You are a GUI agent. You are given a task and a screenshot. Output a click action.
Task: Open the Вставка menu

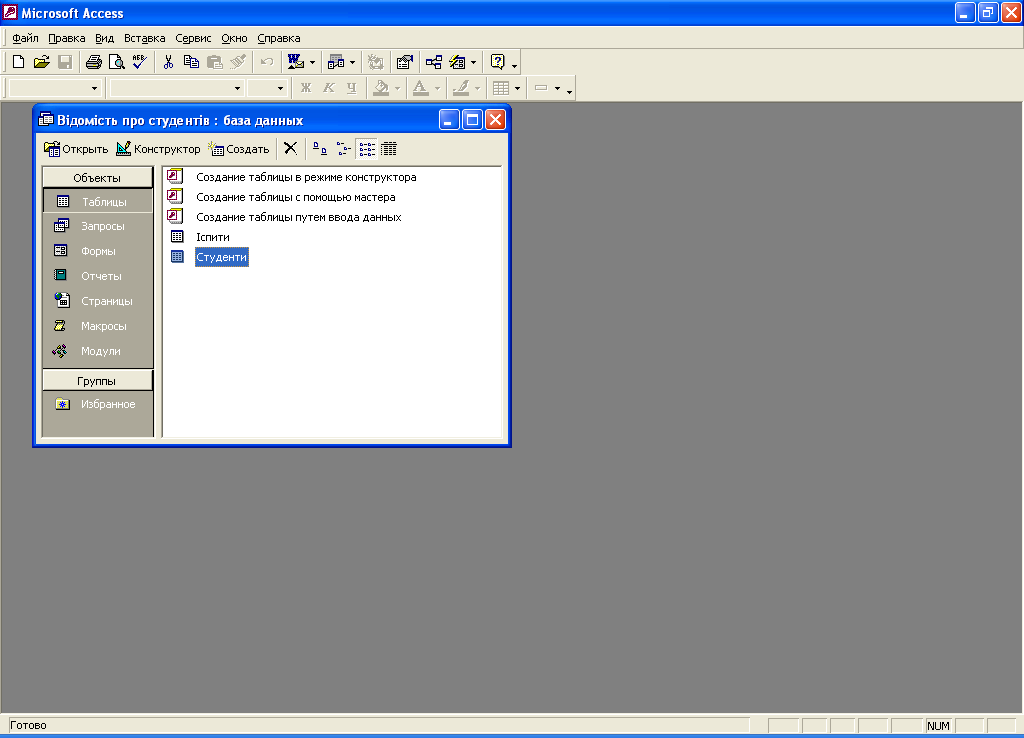[144, 38]
